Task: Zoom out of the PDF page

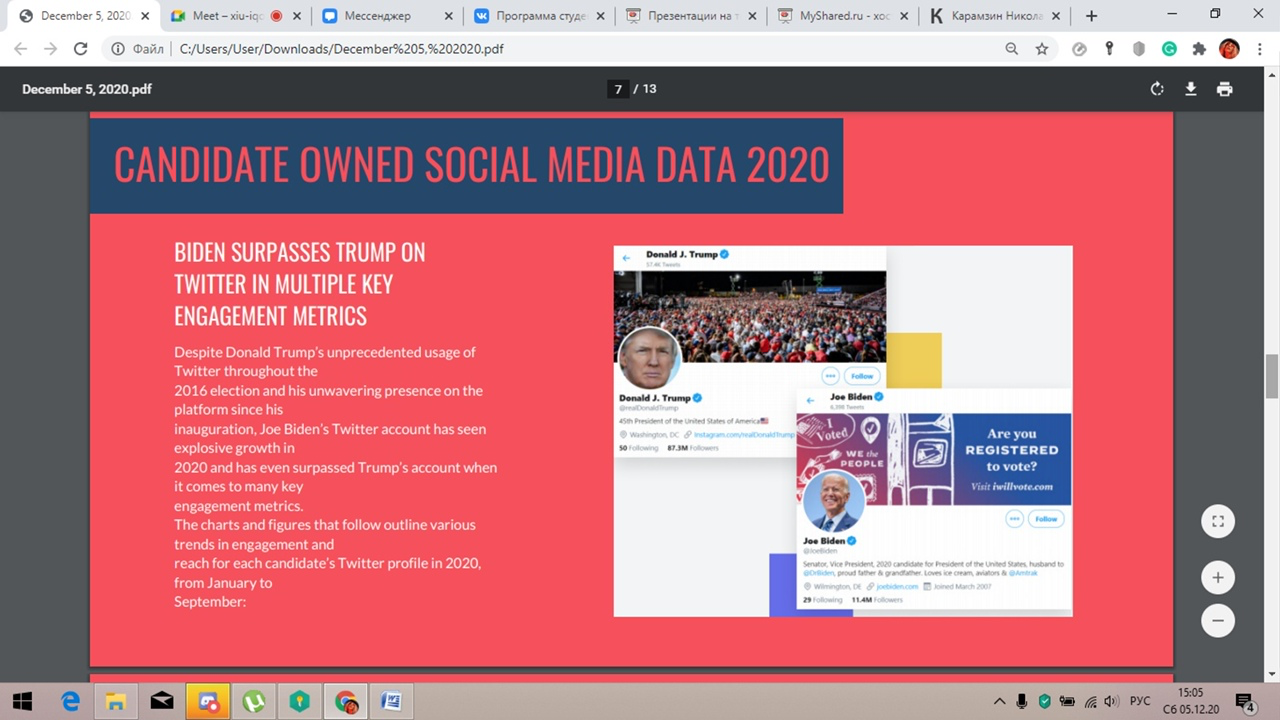Action: click(1218, 620)
